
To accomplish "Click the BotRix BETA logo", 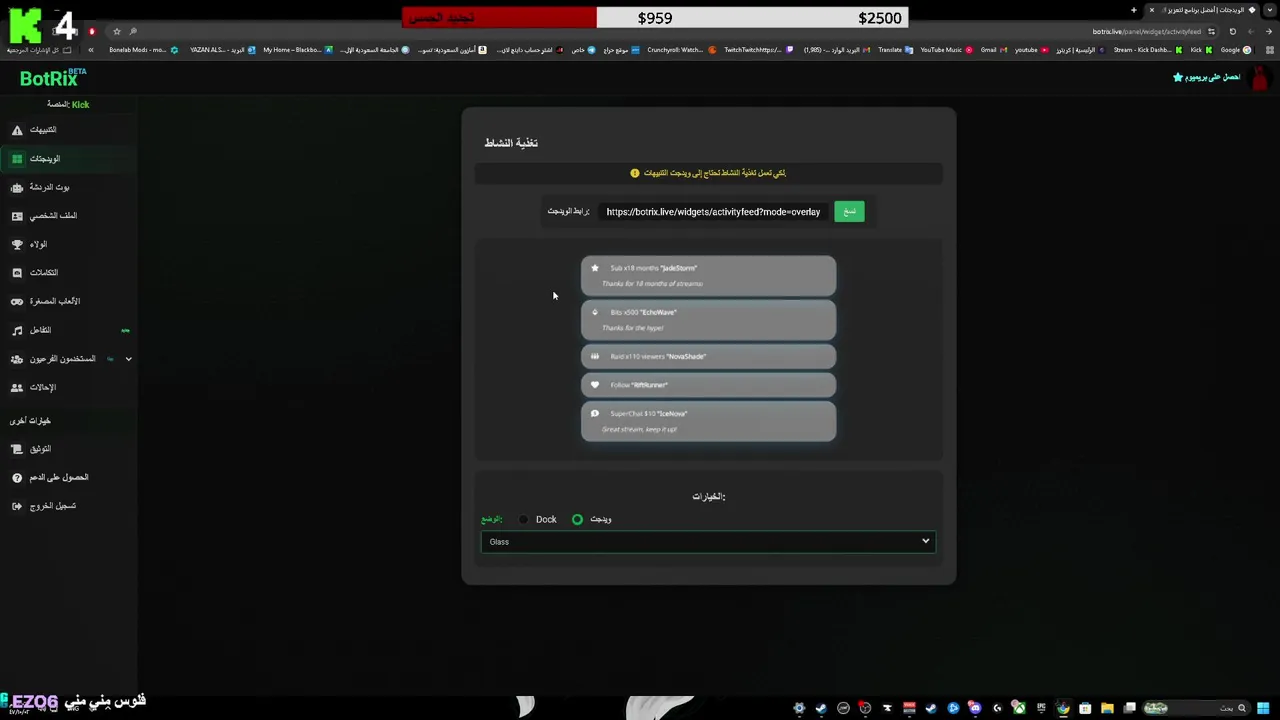I will pyautogui.click(x=53, y=77).
